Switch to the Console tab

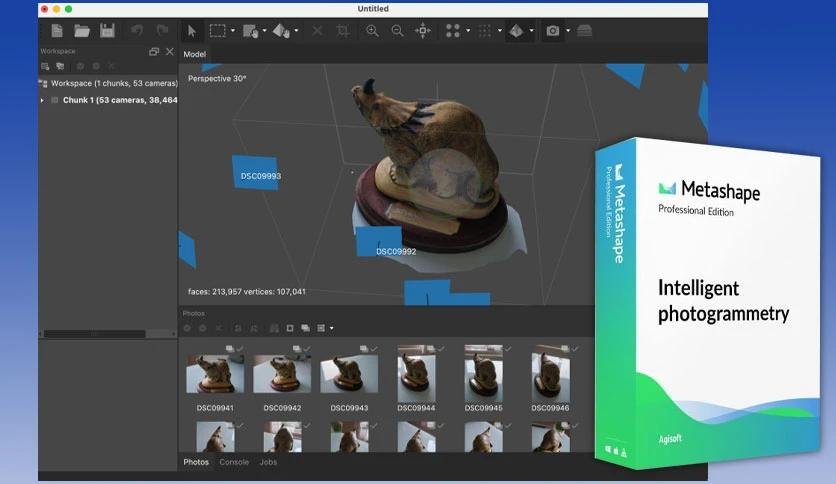(x=234, y=462)
